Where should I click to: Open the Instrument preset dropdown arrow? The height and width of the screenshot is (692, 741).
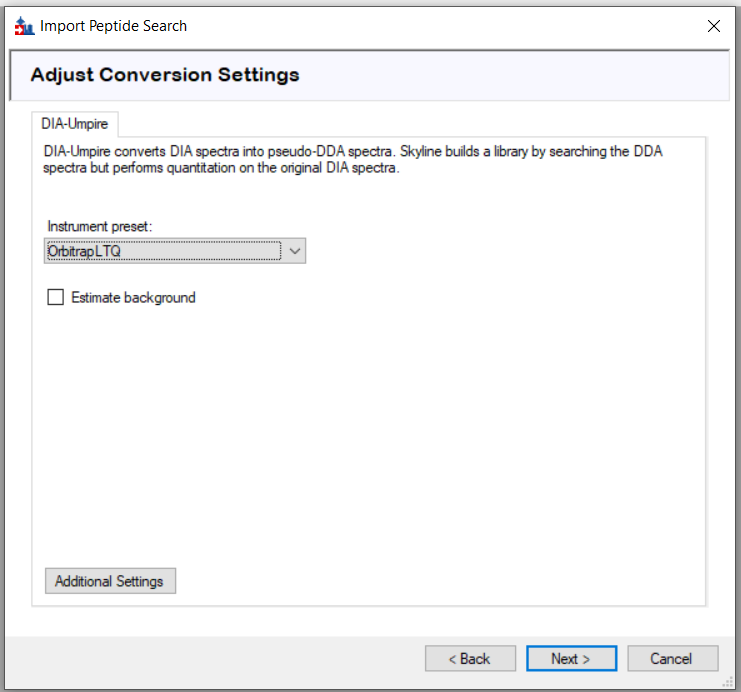(x=295, y=251)
